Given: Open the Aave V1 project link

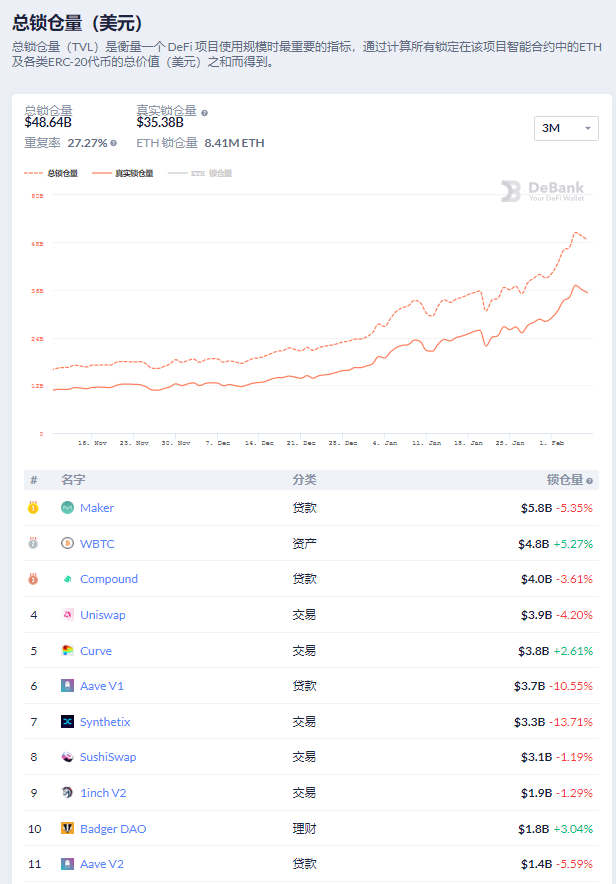Looking at the screenshot, I should point(101,686).
